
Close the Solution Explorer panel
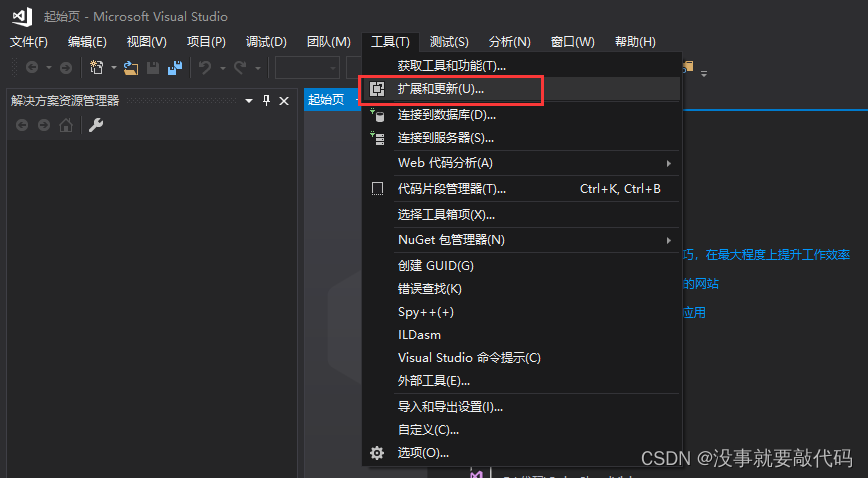284,101
